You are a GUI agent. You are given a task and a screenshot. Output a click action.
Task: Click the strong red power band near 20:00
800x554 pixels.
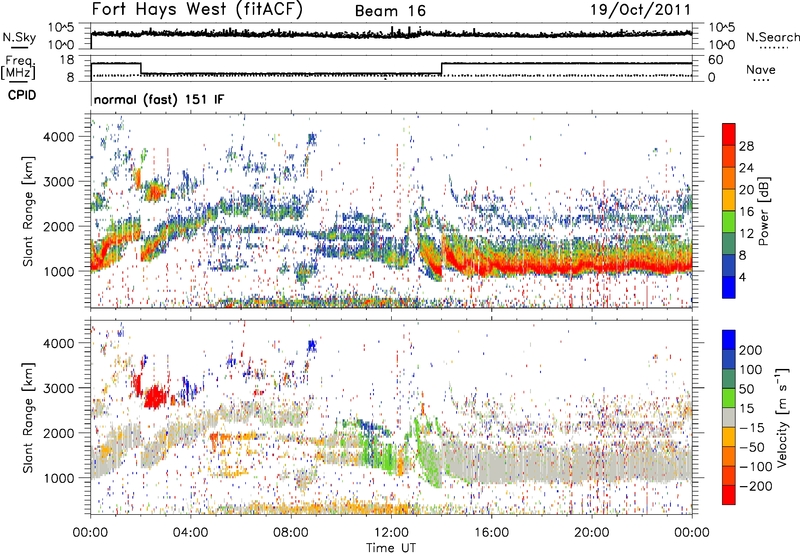(592, 267)
